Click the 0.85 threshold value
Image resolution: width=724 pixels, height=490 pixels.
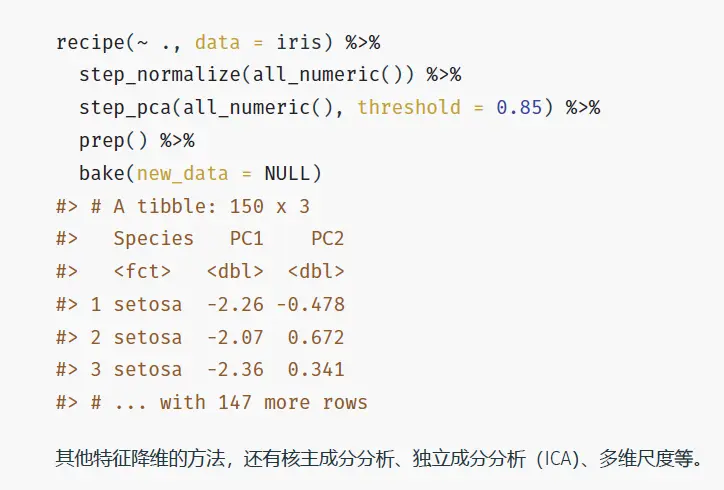519,108
